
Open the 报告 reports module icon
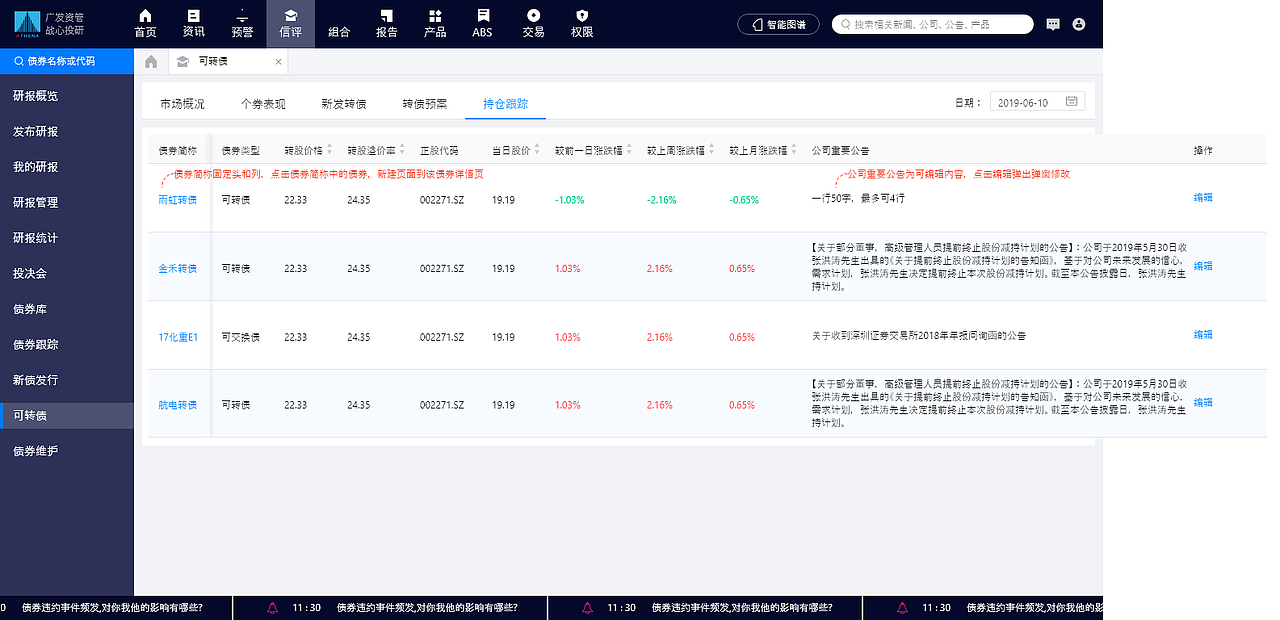tap(386, 22)
